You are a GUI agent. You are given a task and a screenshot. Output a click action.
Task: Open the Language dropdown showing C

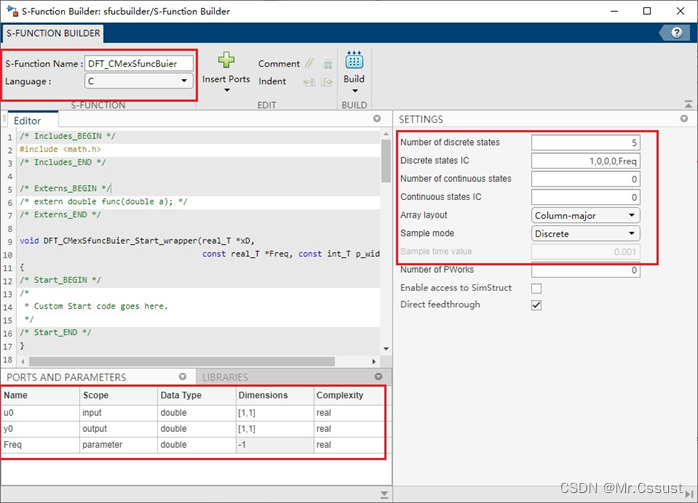point(138,81)
